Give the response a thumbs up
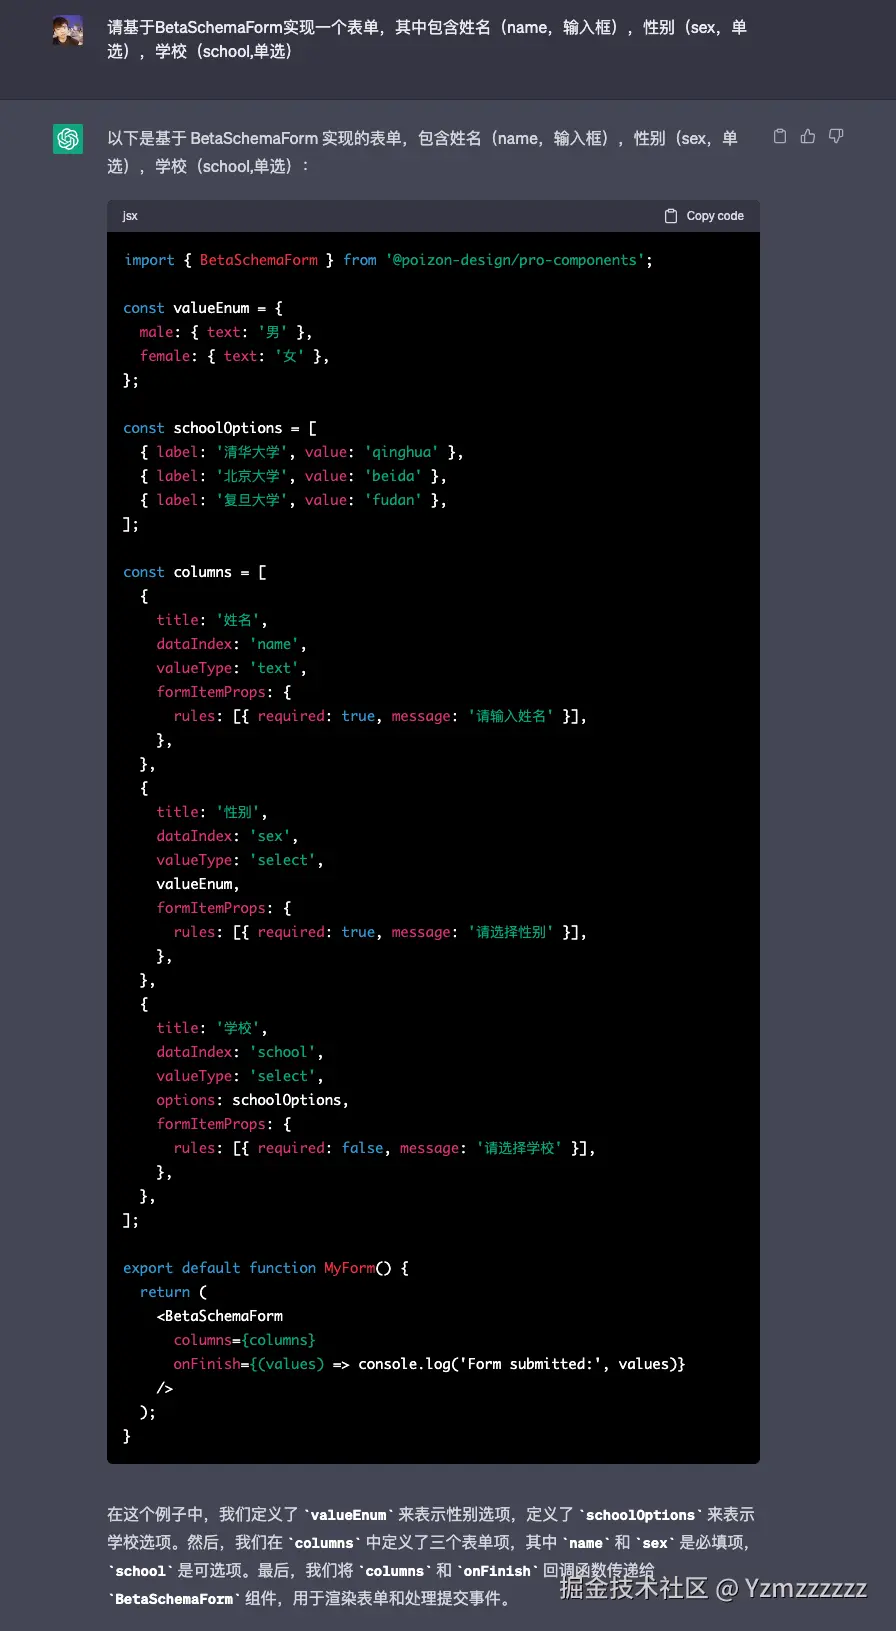 click(808, 136)
